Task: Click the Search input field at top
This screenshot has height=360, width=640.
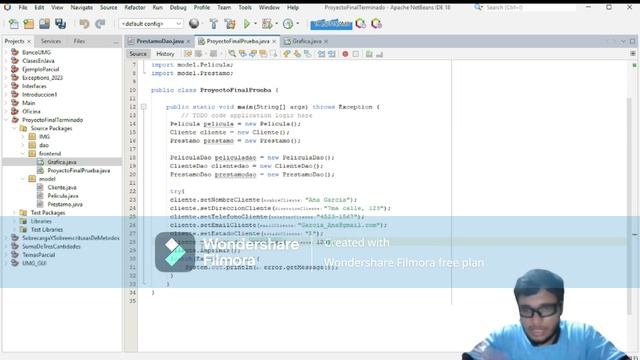Action: (531, 7)
